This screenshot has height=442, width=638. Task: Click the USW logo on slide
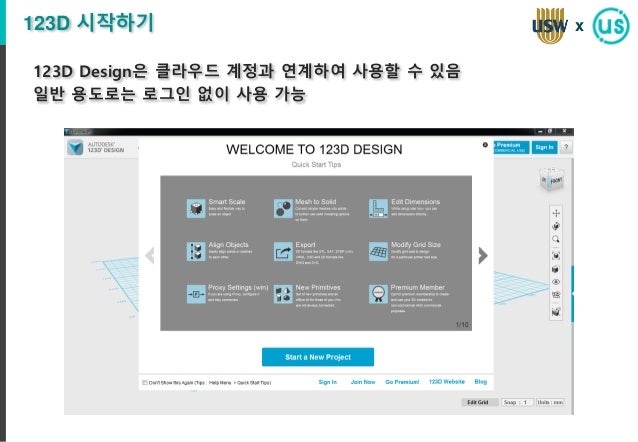(550, 26)
